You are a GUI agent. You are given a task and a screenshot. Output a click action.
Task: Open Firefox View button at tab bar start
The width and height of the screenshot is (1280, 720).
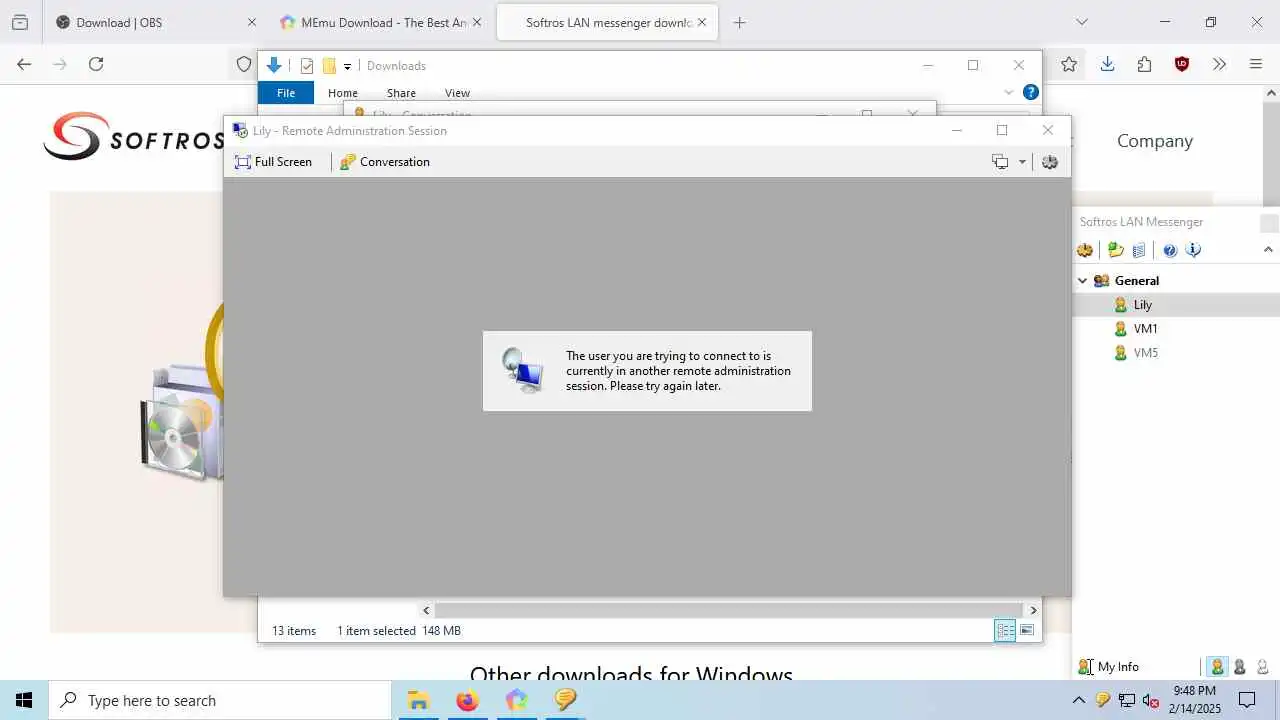pyautogui.click(x=20, y=22)
